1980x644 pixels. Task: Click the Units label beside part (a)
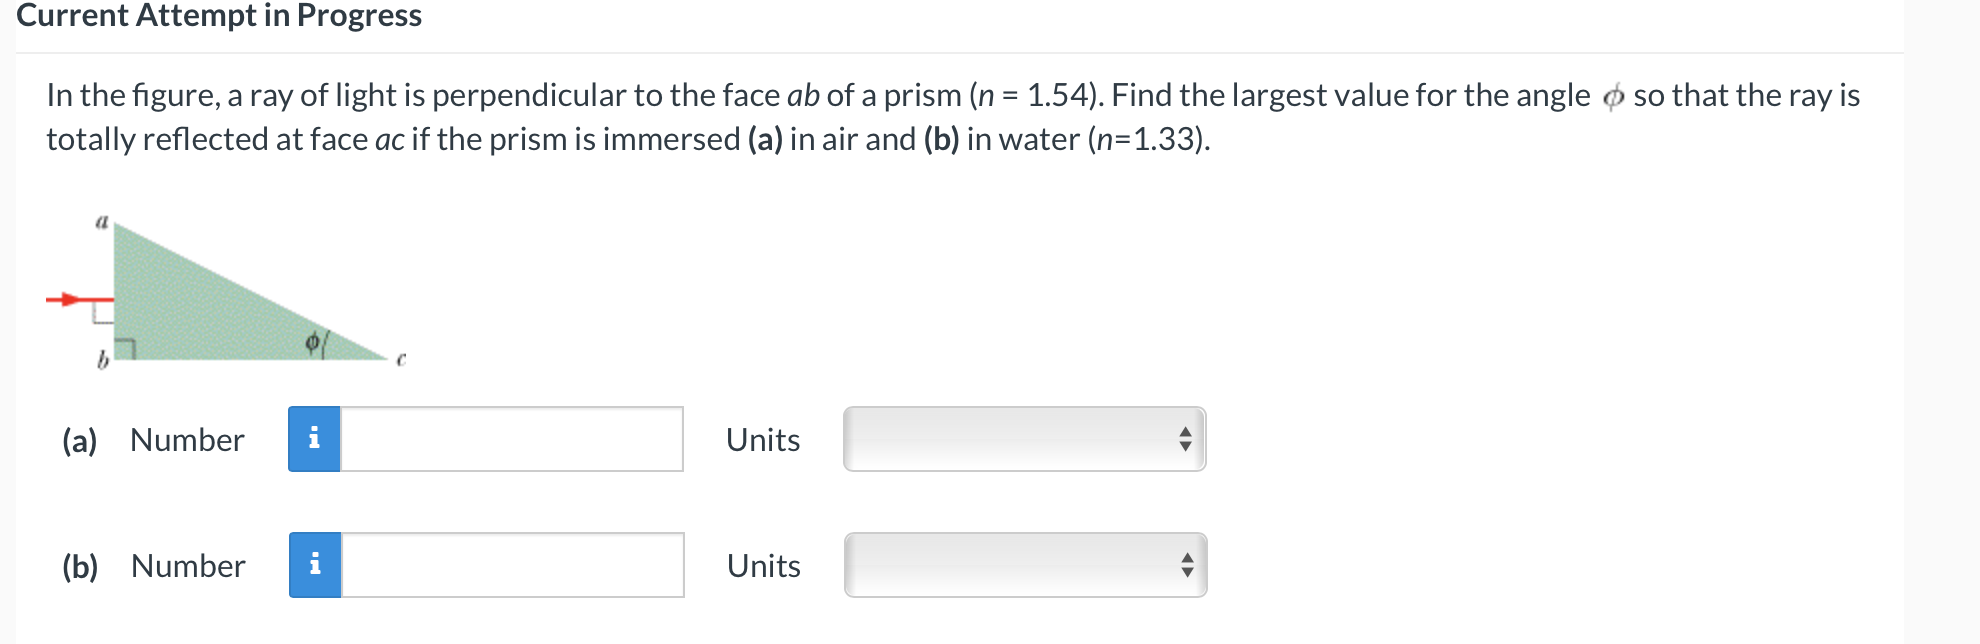tap(763, 440)
